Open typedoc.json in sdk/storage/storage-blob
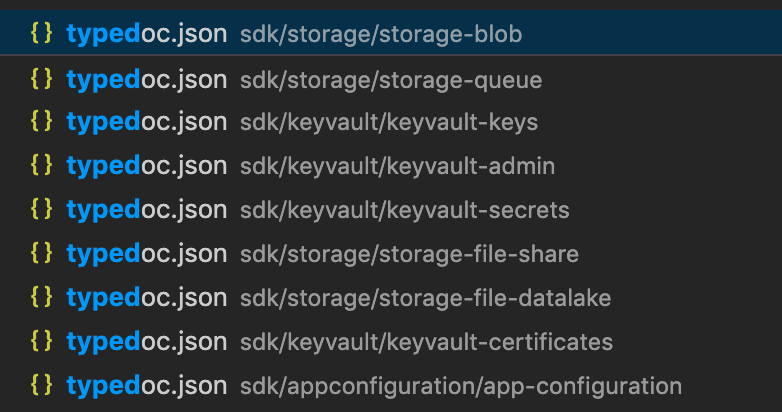 coord(391,32)
